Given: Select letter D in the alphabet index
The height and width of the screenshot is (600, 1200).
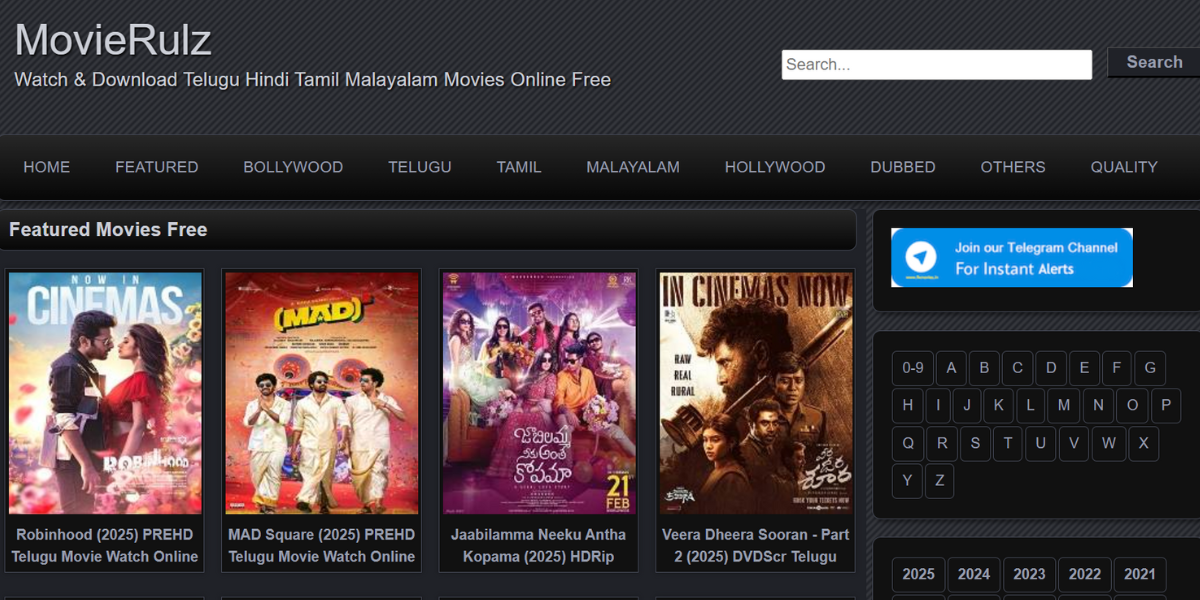Looking at the screenshot, I should (x=1050, y=368).
